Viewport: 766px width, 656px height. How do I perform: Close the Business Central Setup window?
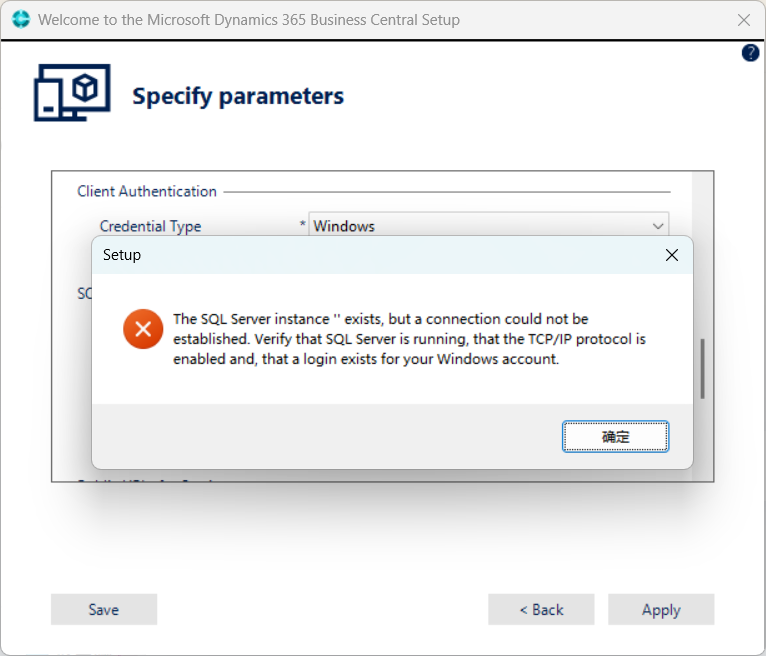pyautogui.click(x=744, y=20)
